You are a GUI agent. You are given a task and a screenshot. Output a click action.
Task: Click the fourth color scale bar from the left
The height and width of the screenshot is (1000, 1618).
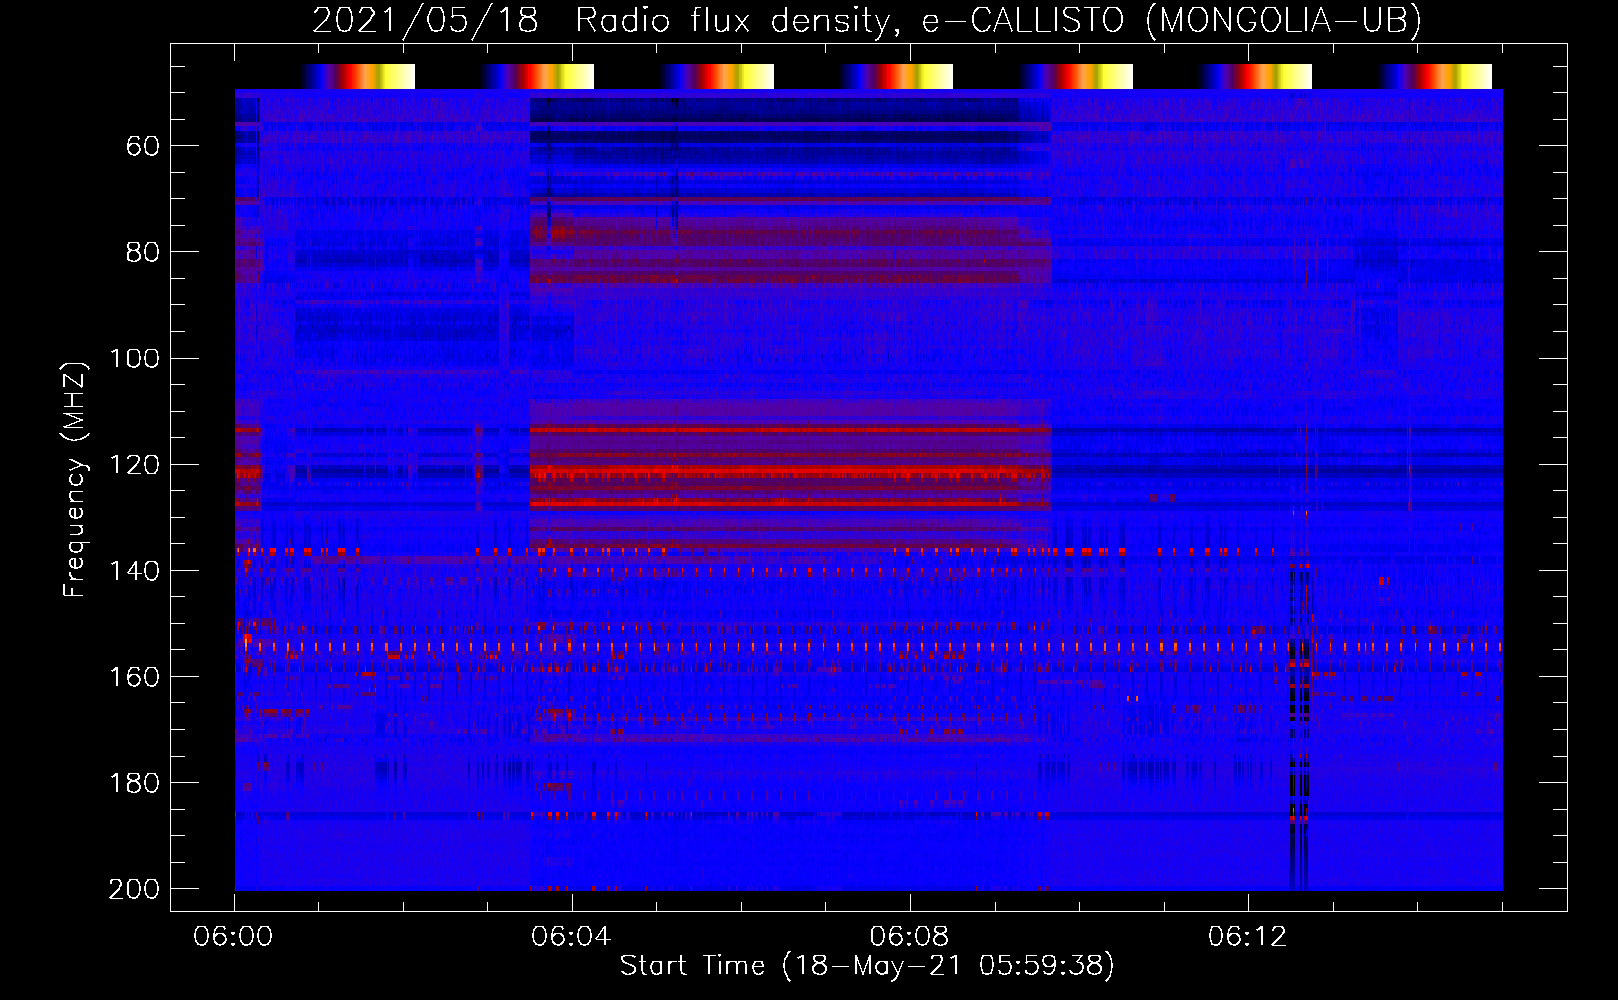pos(896,76)
